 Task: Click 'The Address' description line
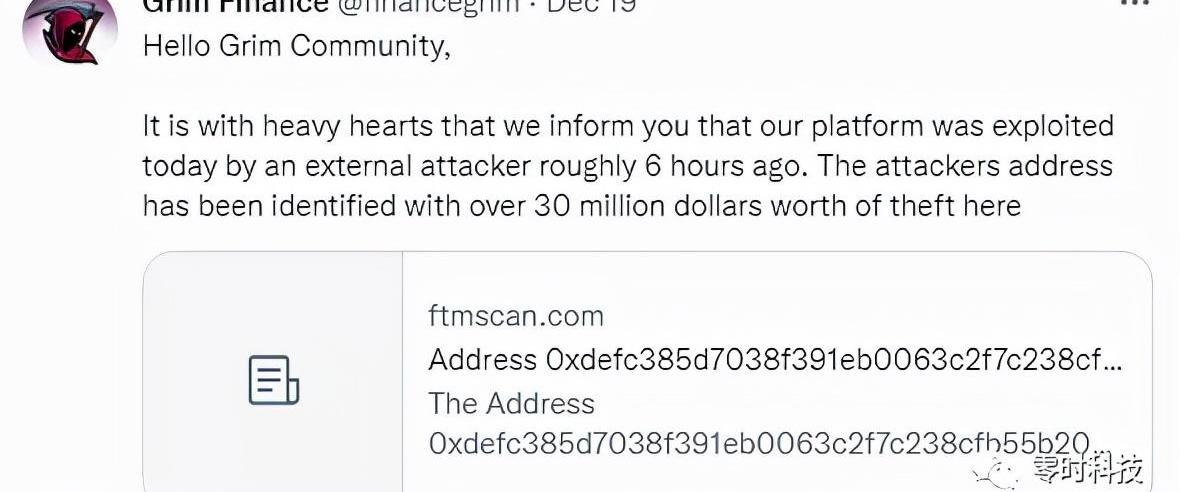511,403
